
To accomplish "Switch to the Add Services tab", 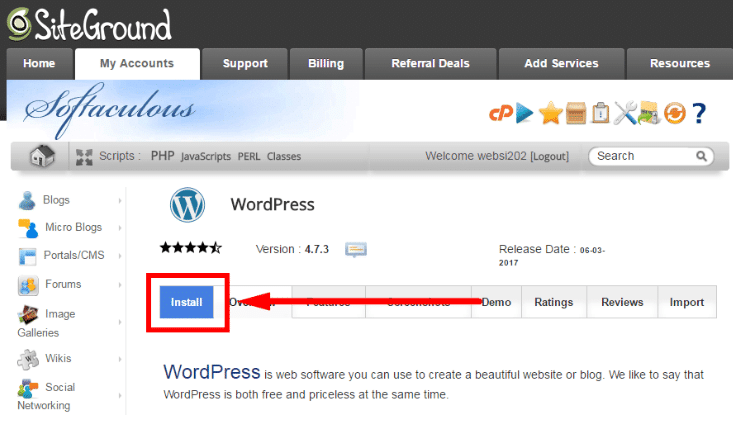I will point(561,64).
